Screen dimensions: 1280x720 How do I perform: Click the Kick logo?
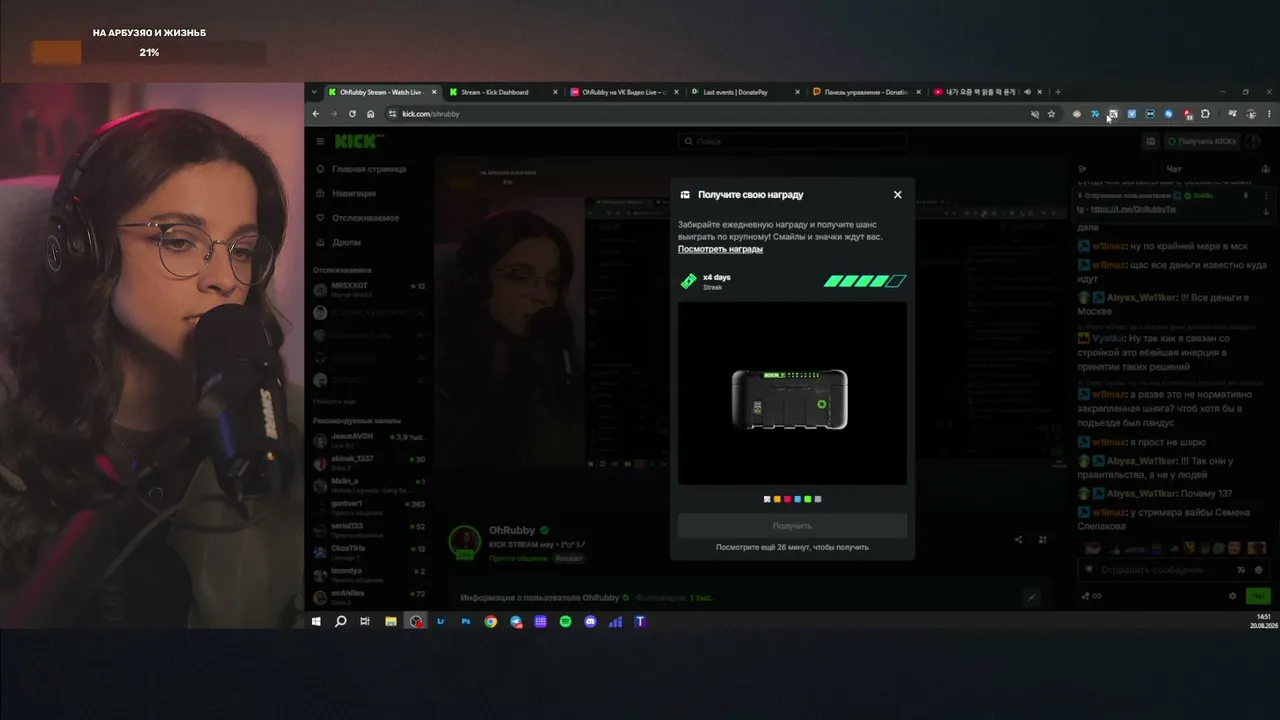coord(356,141)
